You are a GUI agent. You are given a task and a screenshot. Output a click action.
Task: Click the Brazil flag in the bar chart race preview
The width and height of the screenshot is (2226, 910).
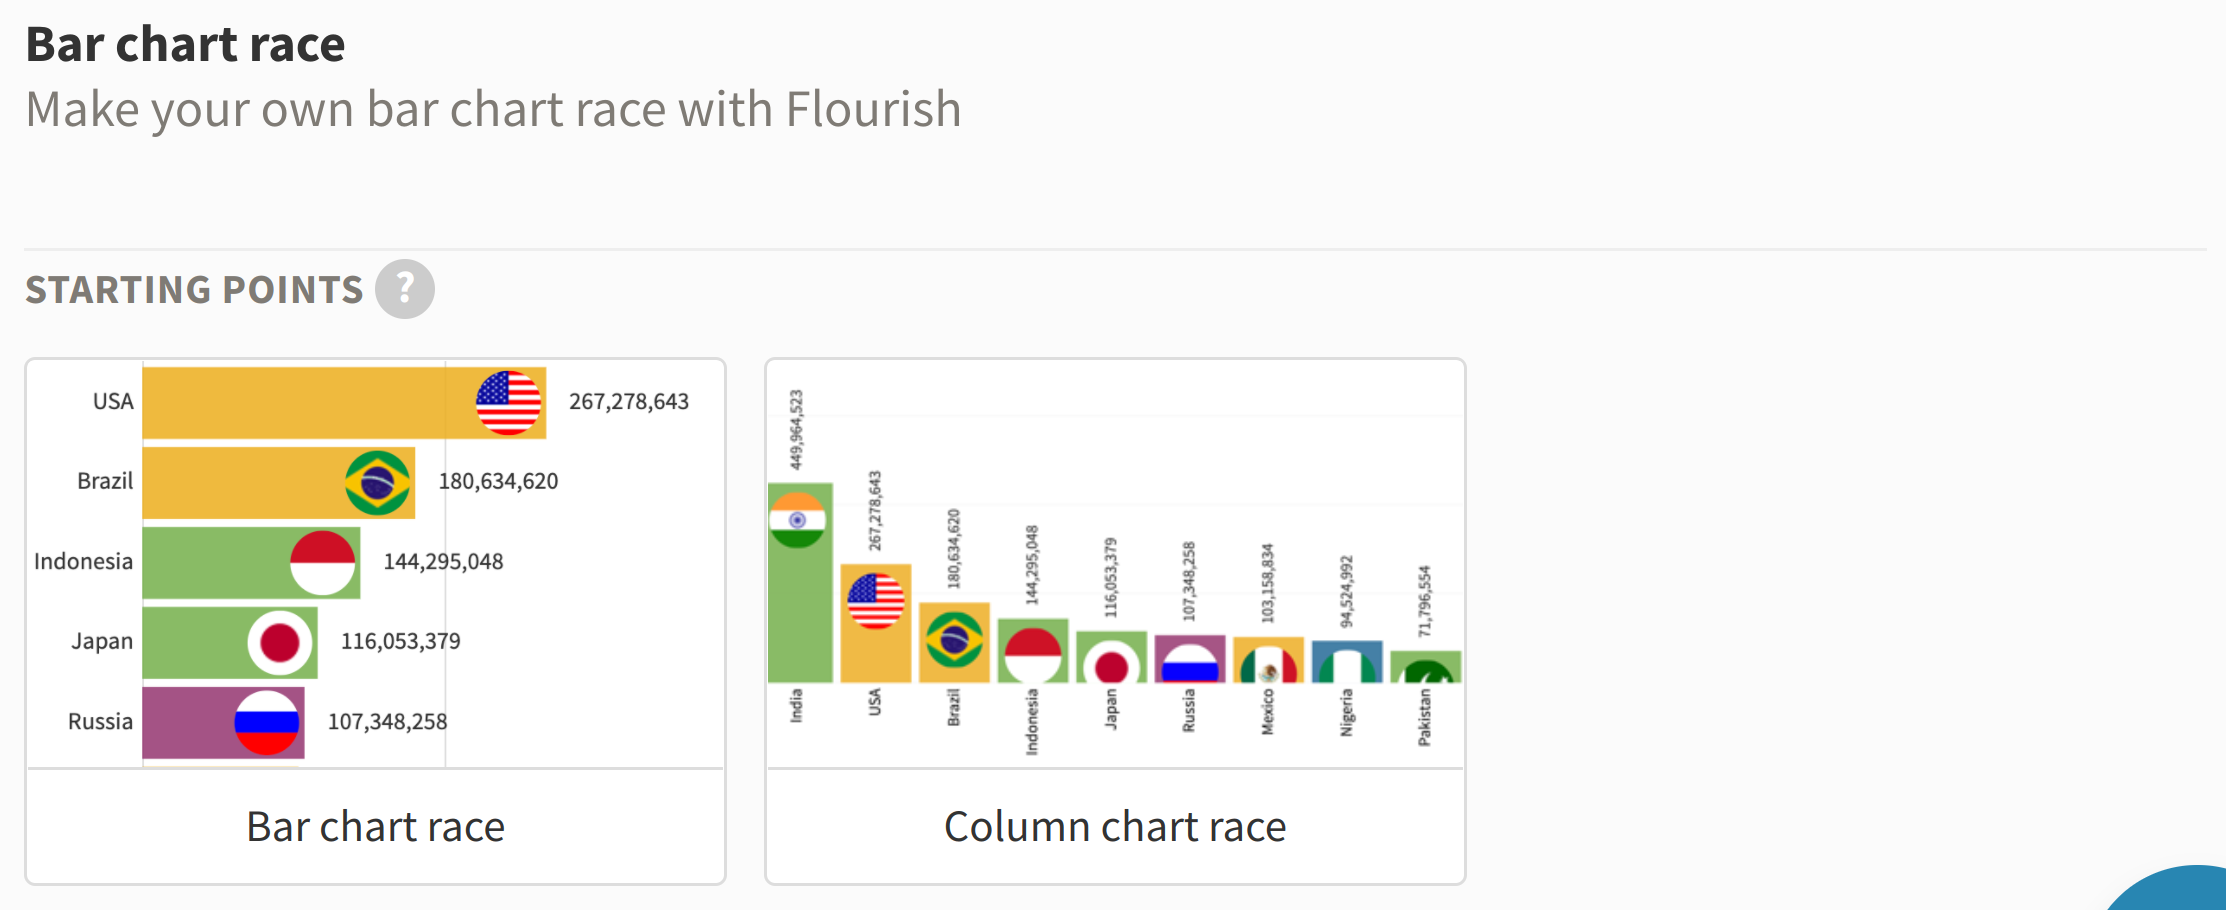(378, 483)
